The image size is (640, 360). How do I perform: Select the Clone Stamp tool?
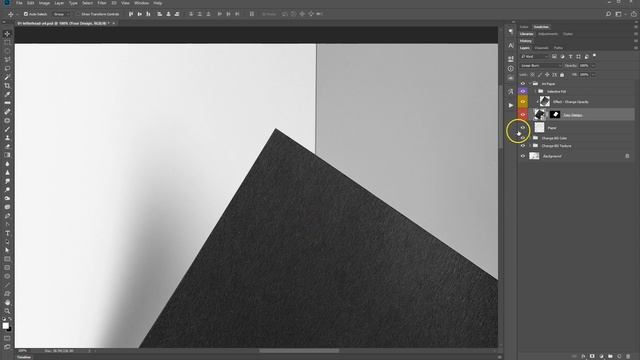tap(7, 138)
